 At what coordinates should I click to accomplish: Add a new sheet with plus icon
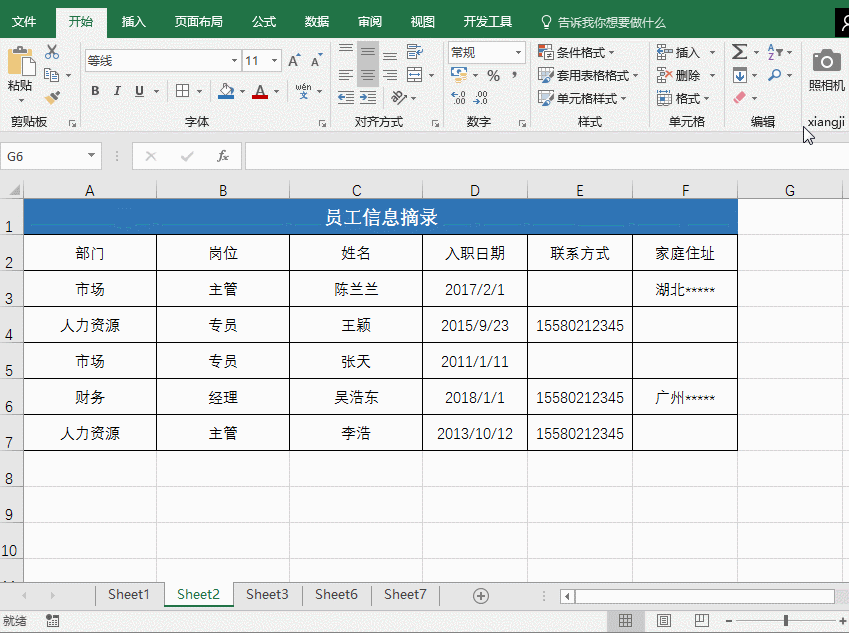481,595
